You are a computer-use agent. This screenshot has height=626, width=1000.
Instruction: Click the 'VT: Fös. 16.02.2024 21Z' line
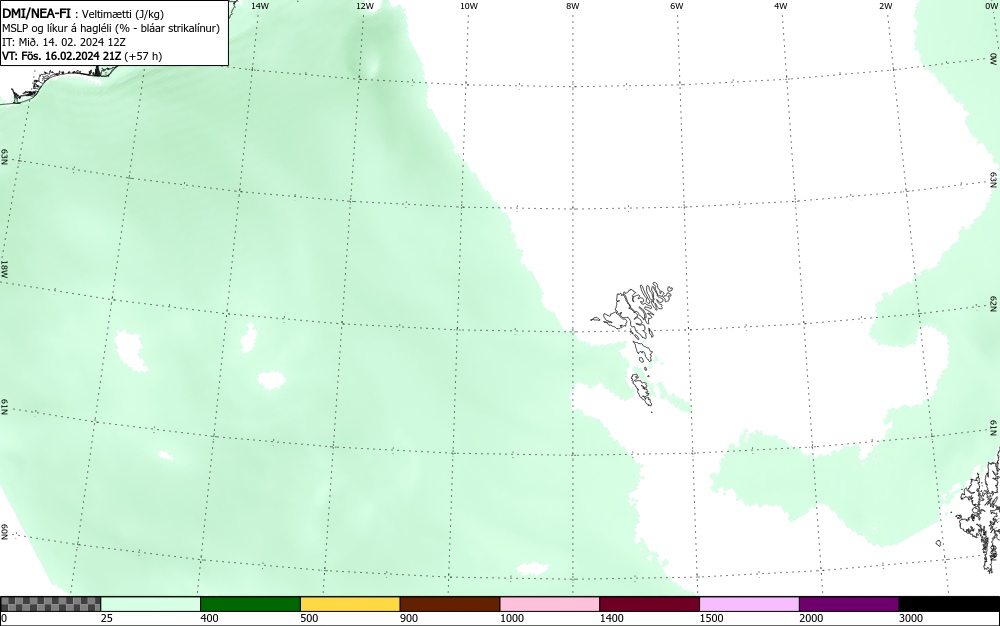[x=82, y=56]
